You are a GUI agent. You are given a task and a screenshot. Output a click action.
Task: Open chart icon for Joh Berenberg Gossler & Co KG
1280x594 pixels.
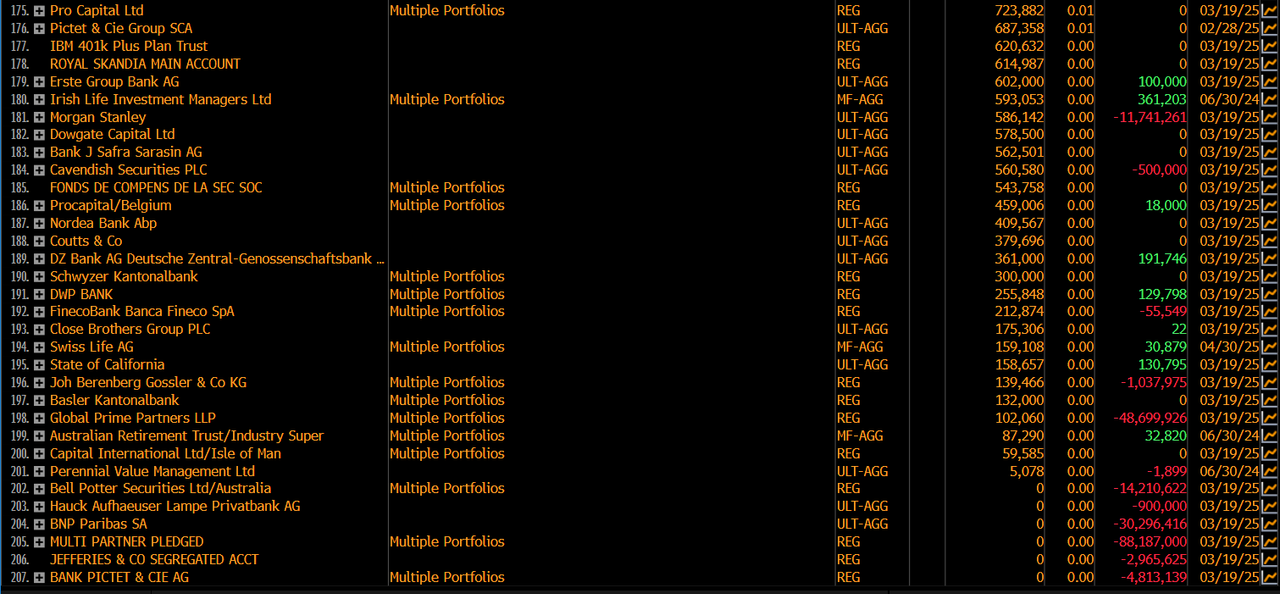[1270, 383]
